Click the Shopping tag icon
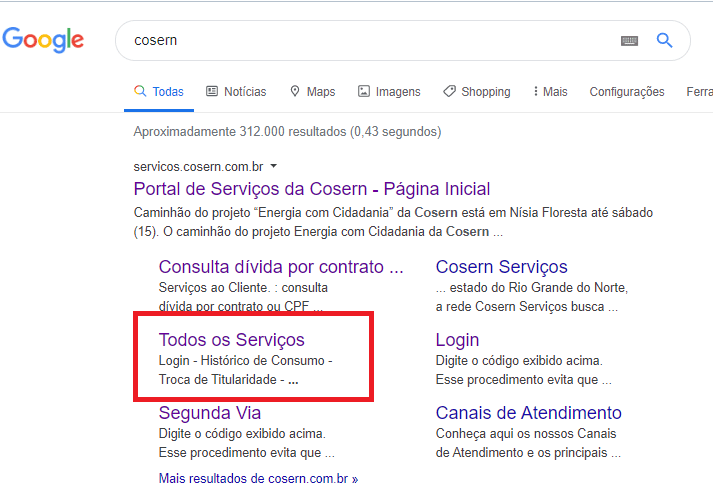This screenshot has width=713, height=488. click(x=449, y=91)
